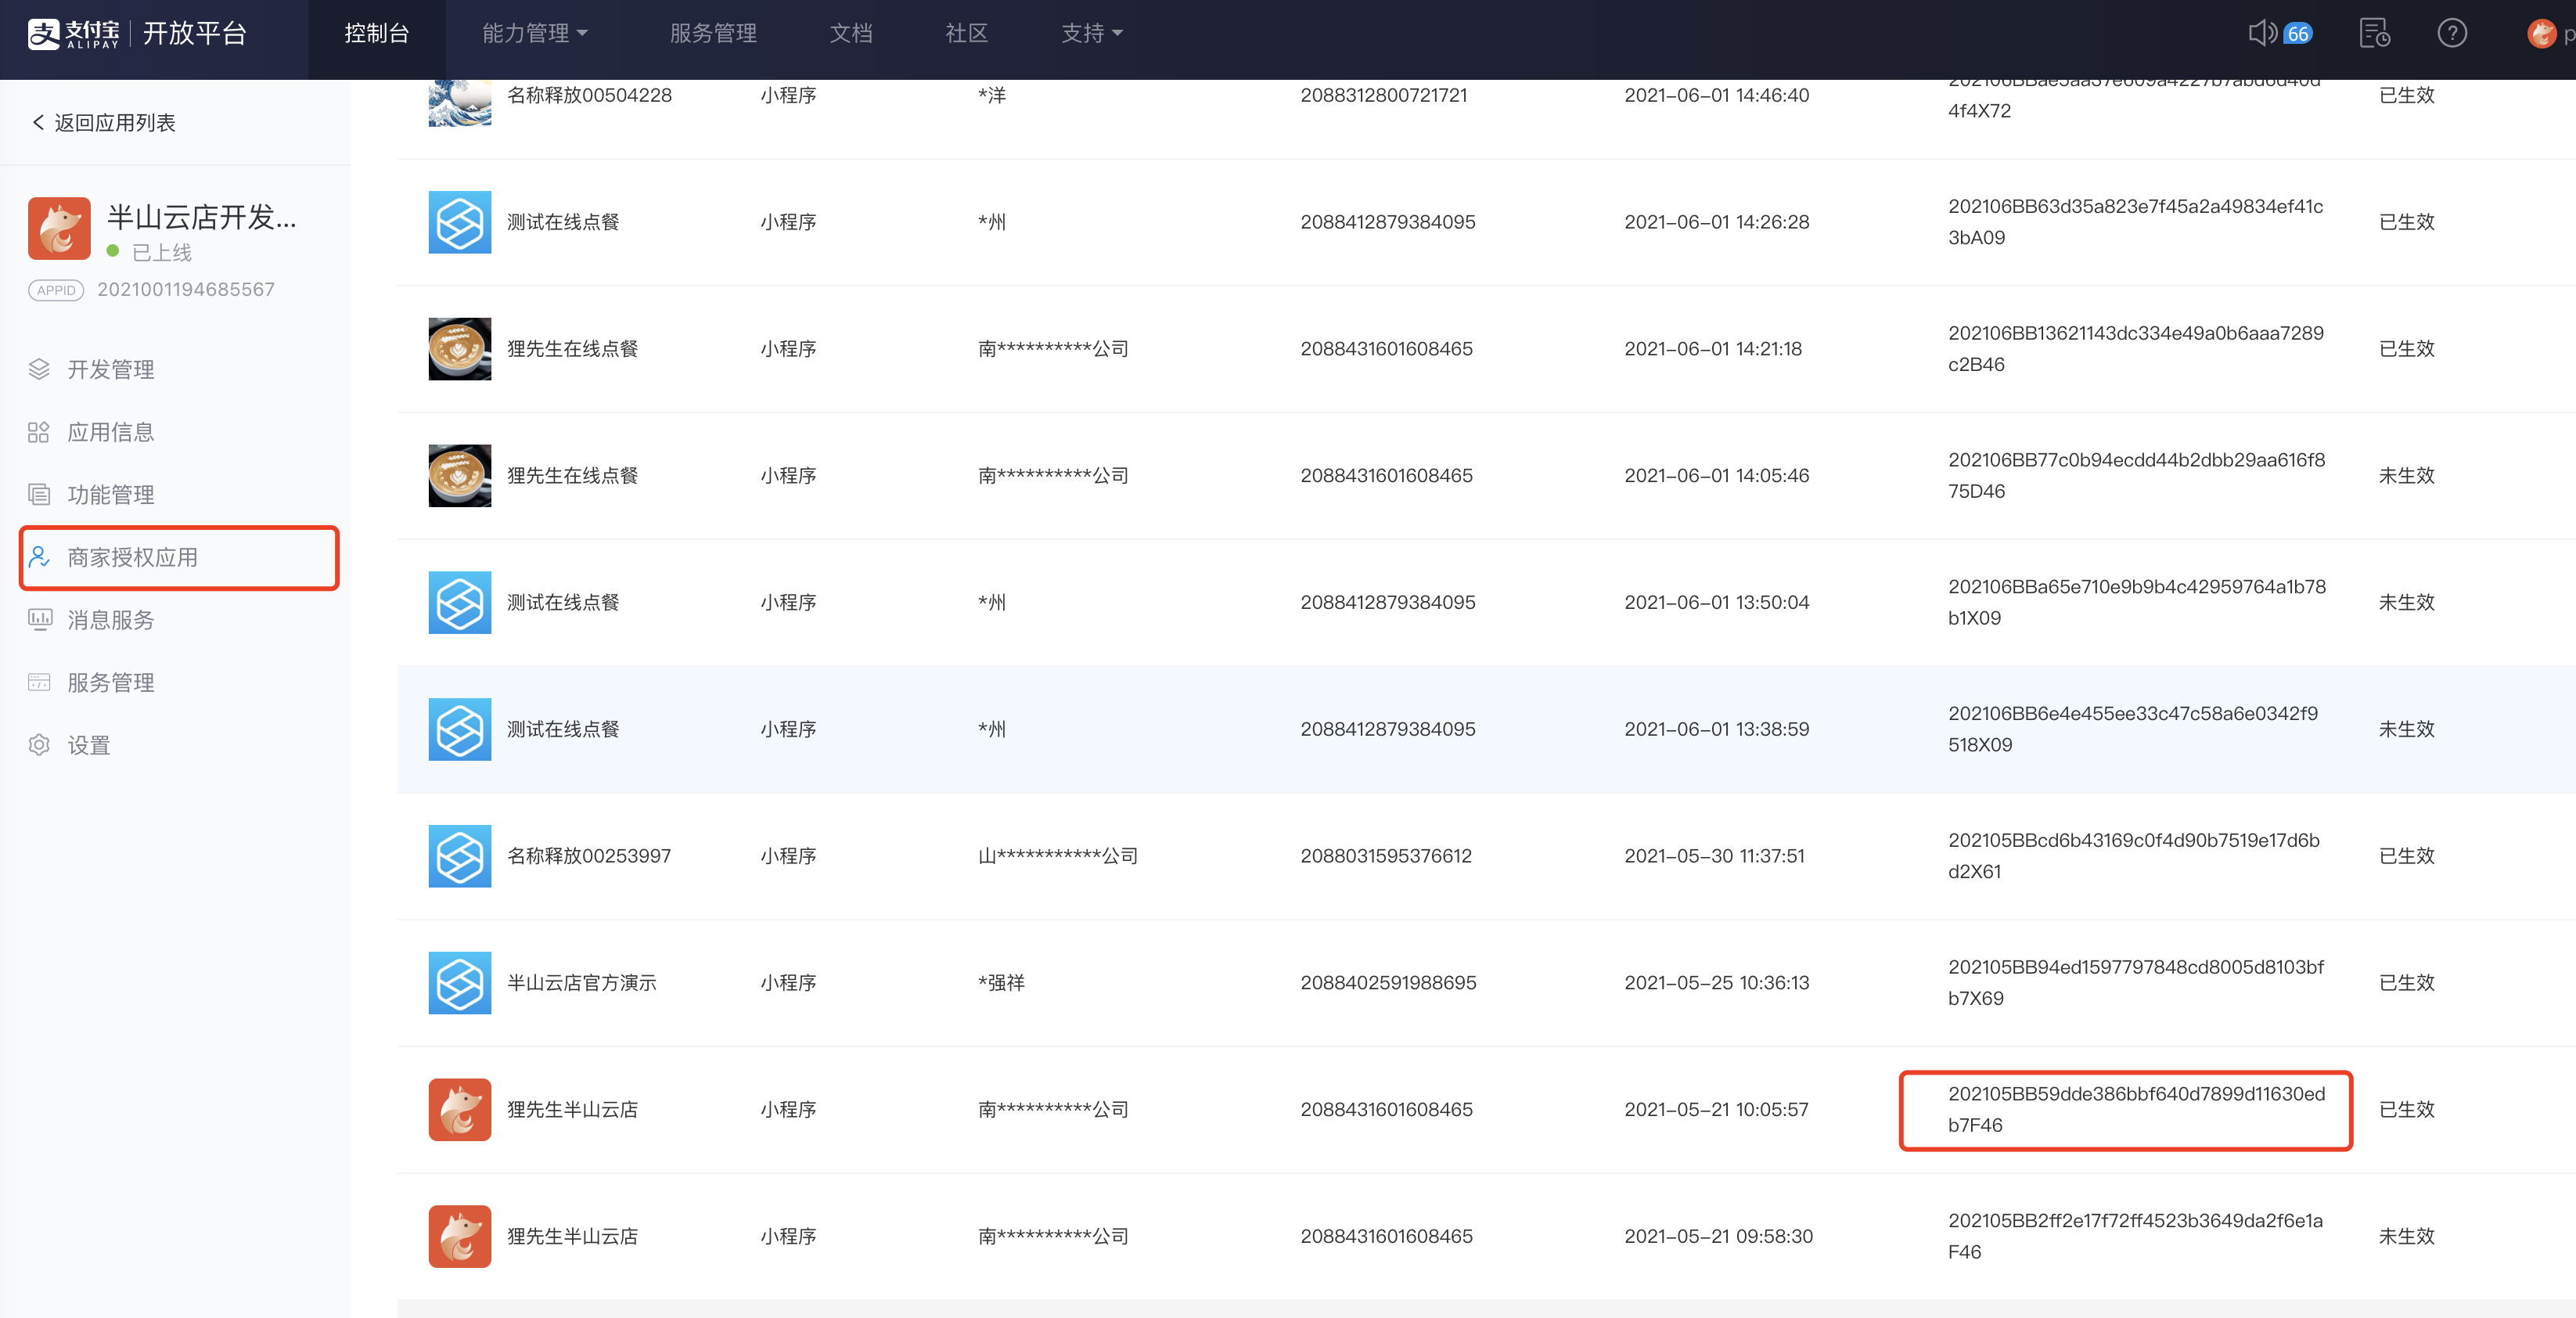The width and height of the screenshot is (2576, 1318).
Task: Open the 文档 menu item
Action: click(x=851, y=33)
